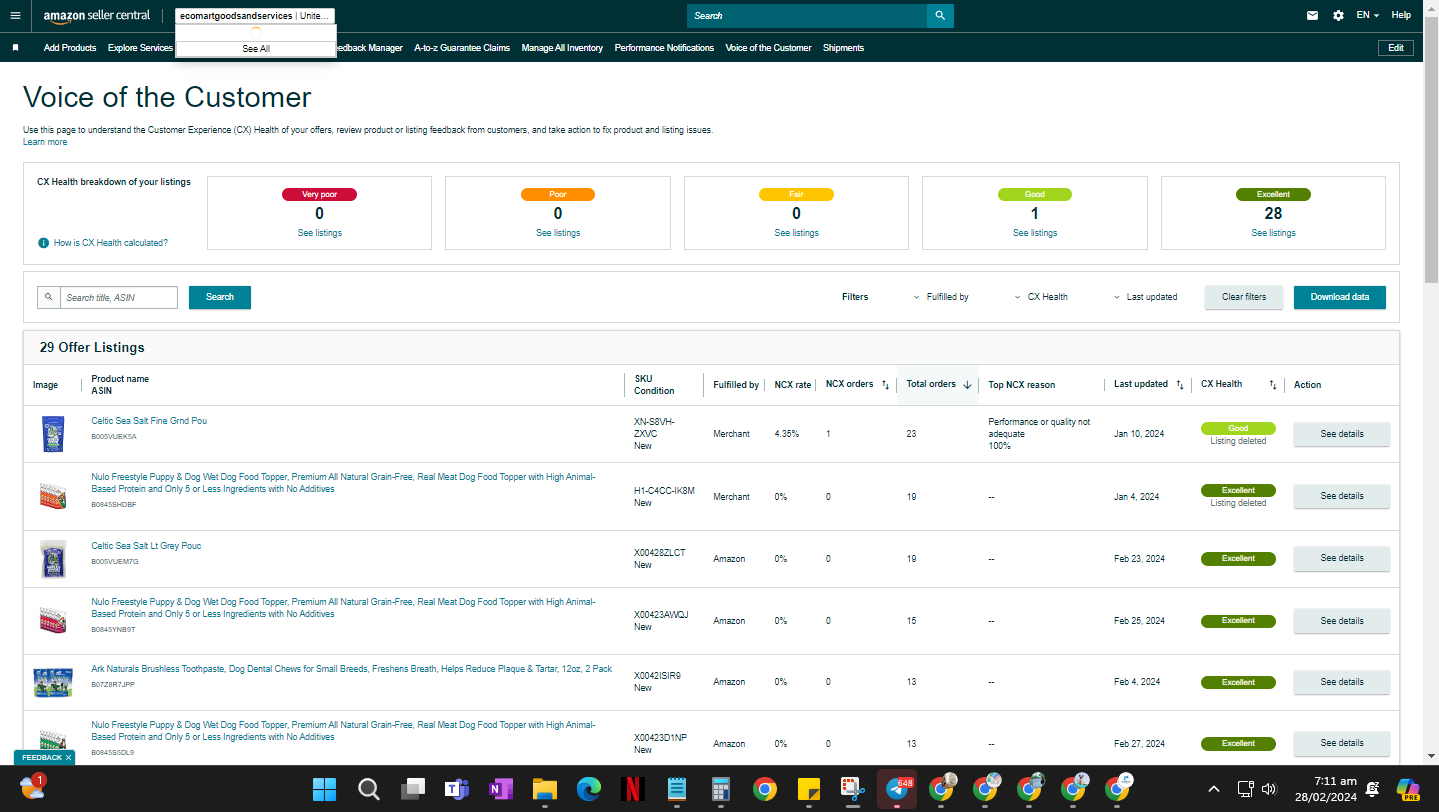Open A-to-z Guarantee Claims menu item

(462, 48)
